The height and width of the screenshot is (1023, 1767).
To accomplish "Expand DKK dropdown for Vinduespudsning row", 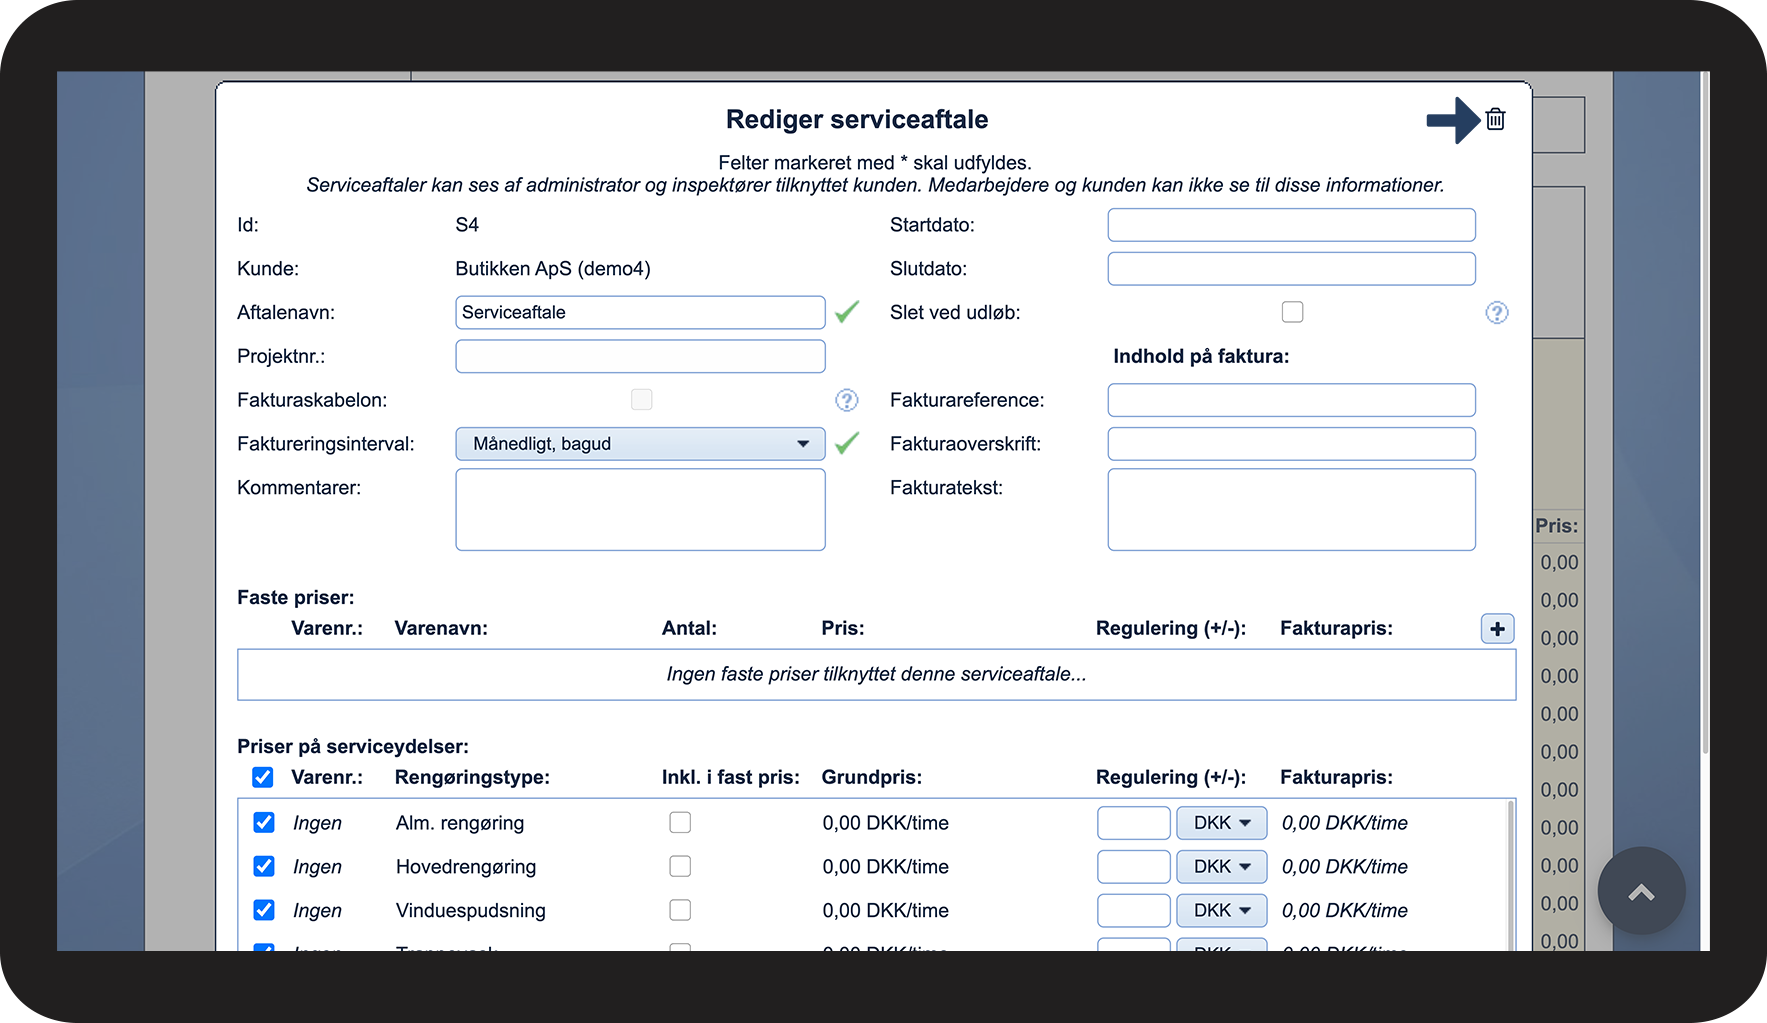I will 1221,910.
